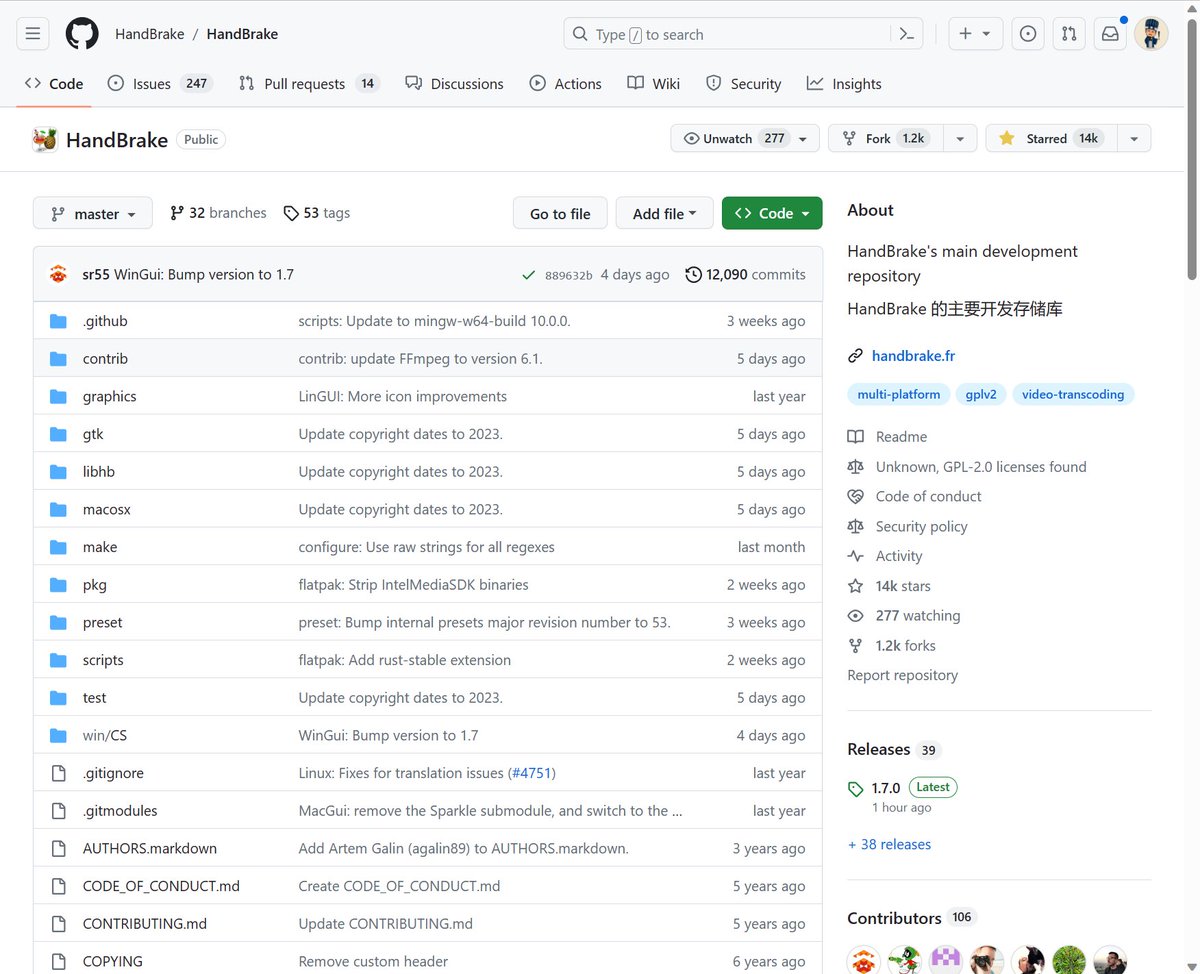Image resolution: width=1200 pixels, height=974 pixels.
Task: Open the win/CS folder
Action: click(105, 736)
